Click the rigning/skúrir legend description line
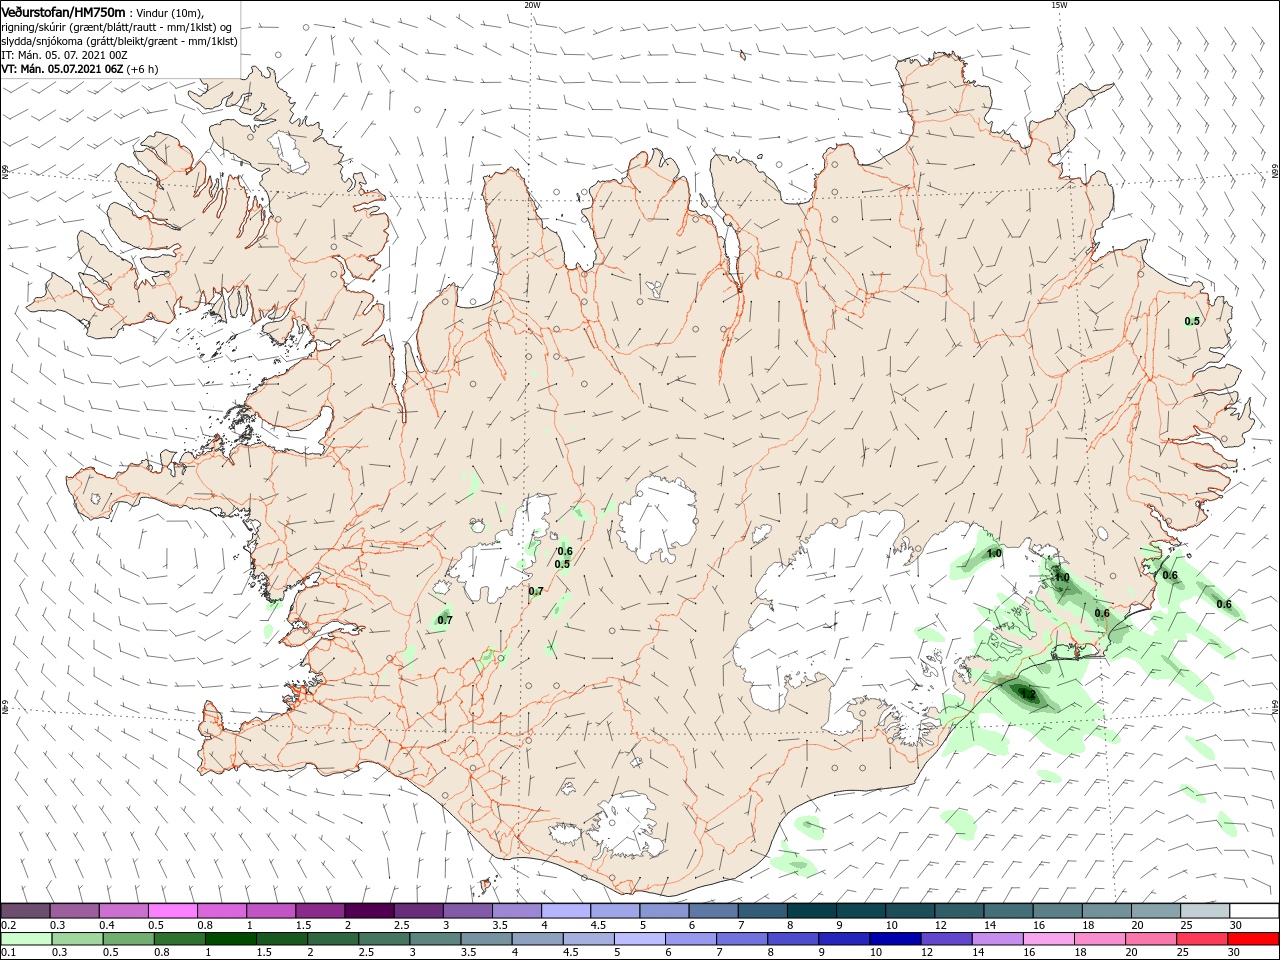 click(117, 27)
